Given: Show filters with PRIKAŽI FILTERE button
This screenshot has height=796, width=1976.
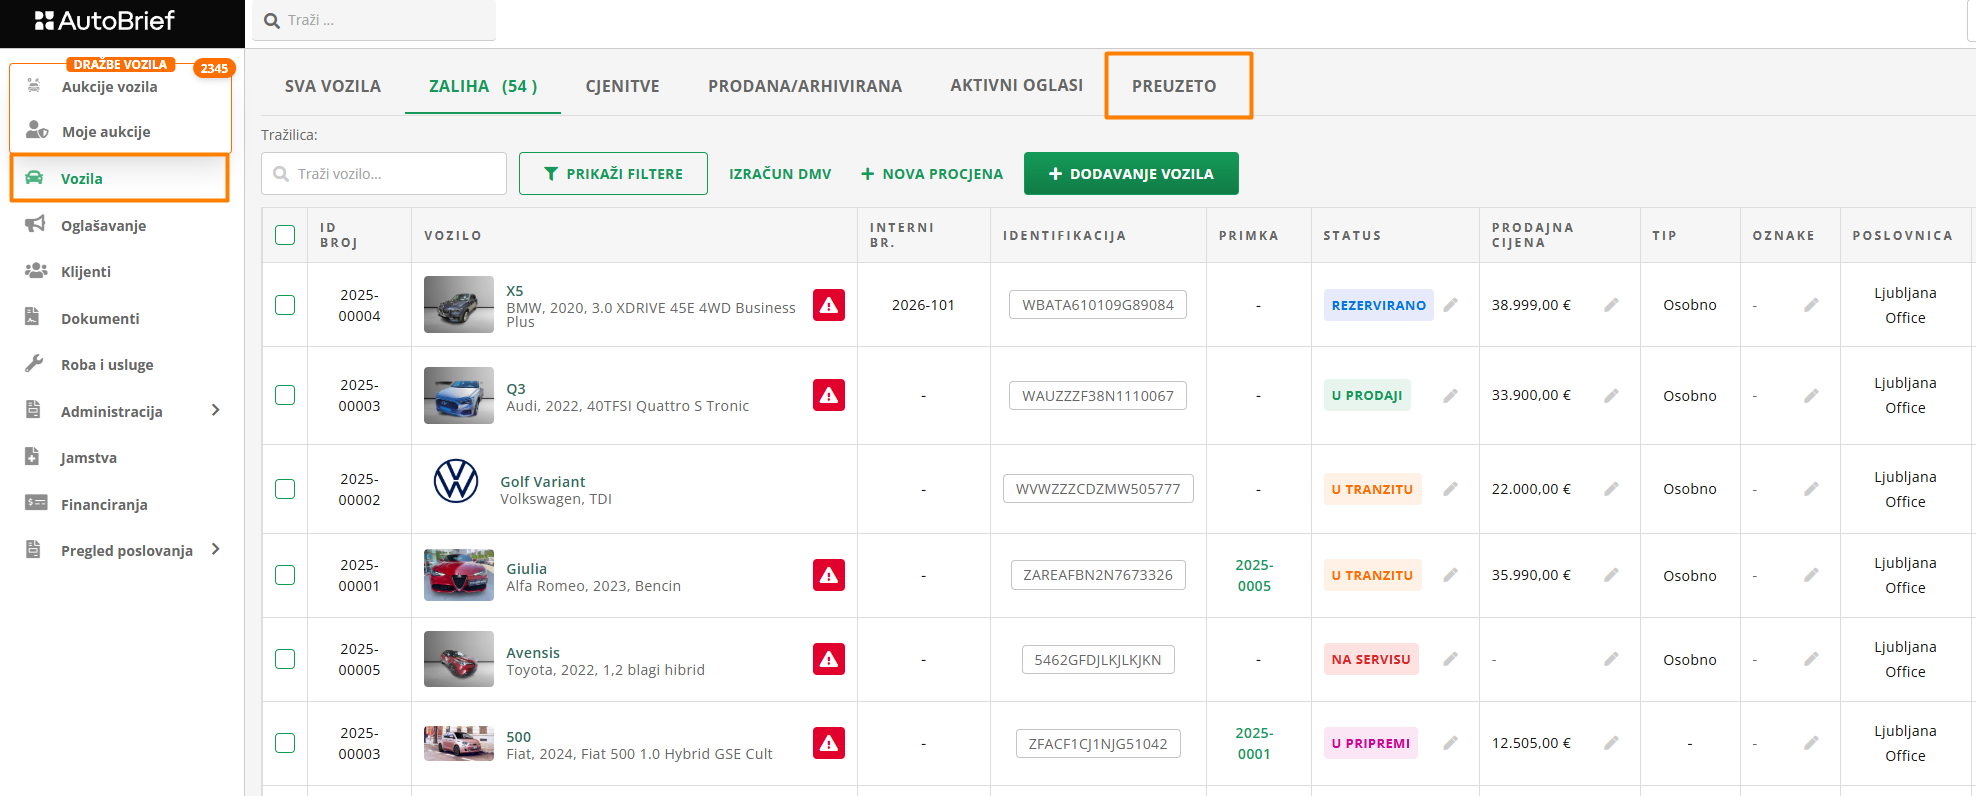Looking at the screenshot, I should [613, 174].
